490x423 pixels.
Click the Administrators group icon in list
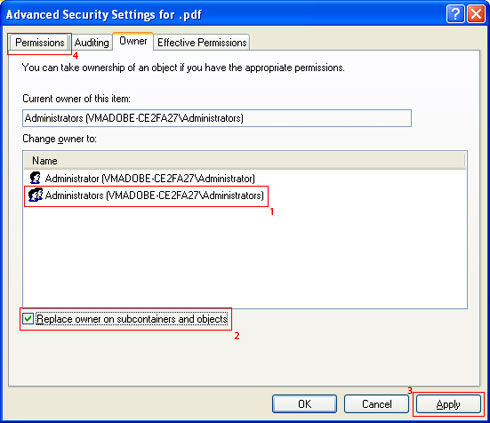[35, 195]
